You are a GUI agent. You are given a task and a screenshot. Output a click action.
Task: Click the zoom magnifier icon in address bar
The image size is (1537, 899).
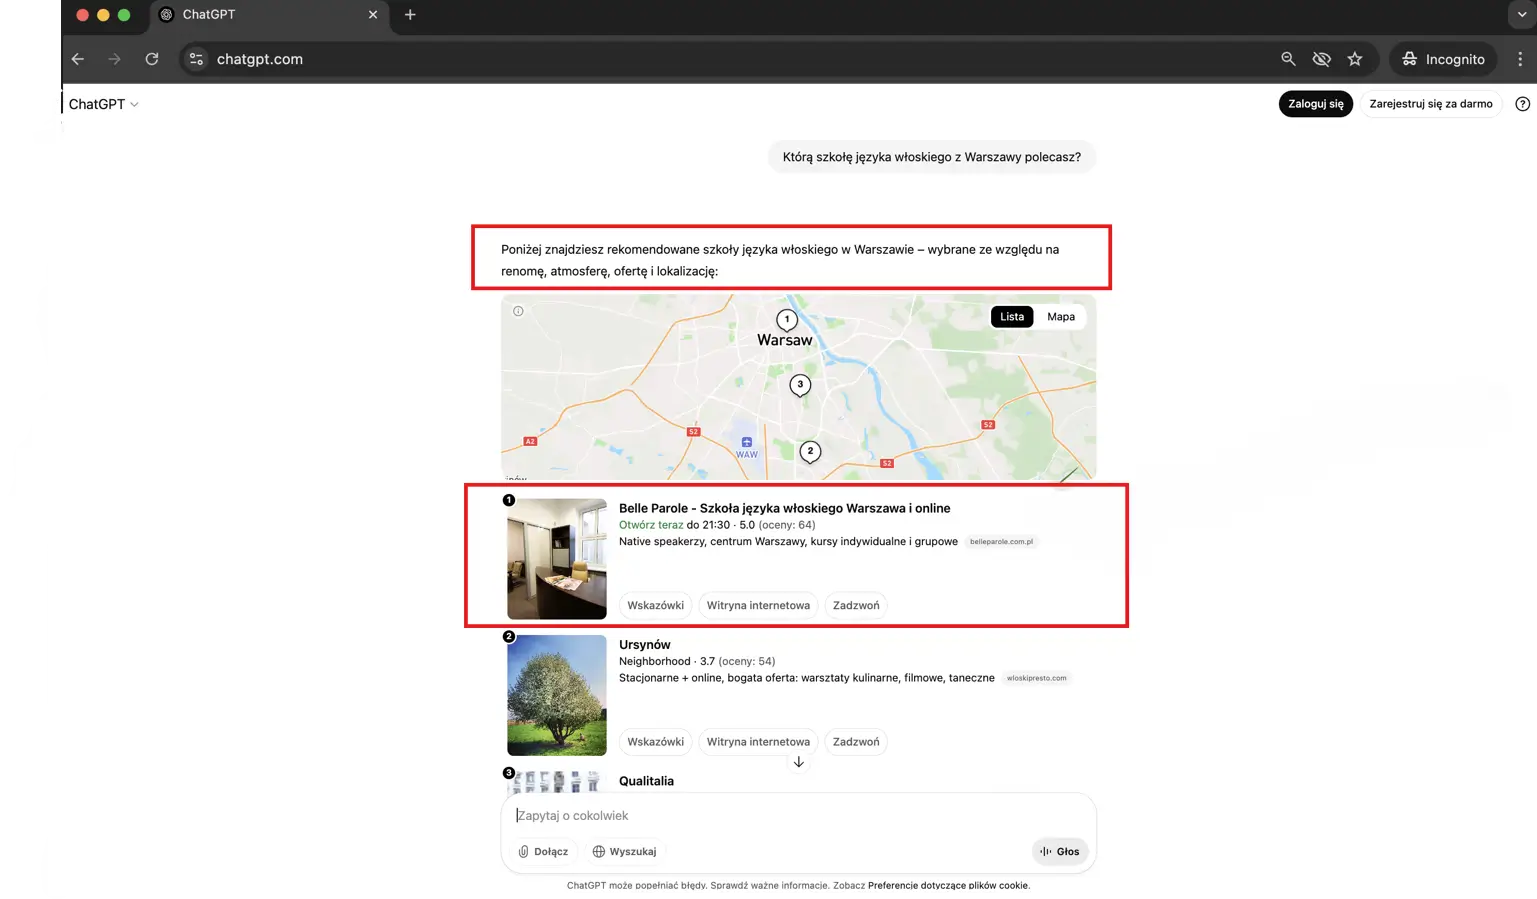pos(1288,59)
